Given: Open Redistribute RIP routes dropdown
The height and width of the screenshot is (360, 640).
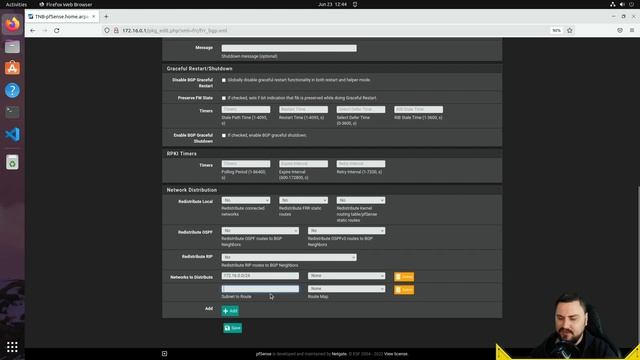Looking at the screenshot, I should click(289, 258).
